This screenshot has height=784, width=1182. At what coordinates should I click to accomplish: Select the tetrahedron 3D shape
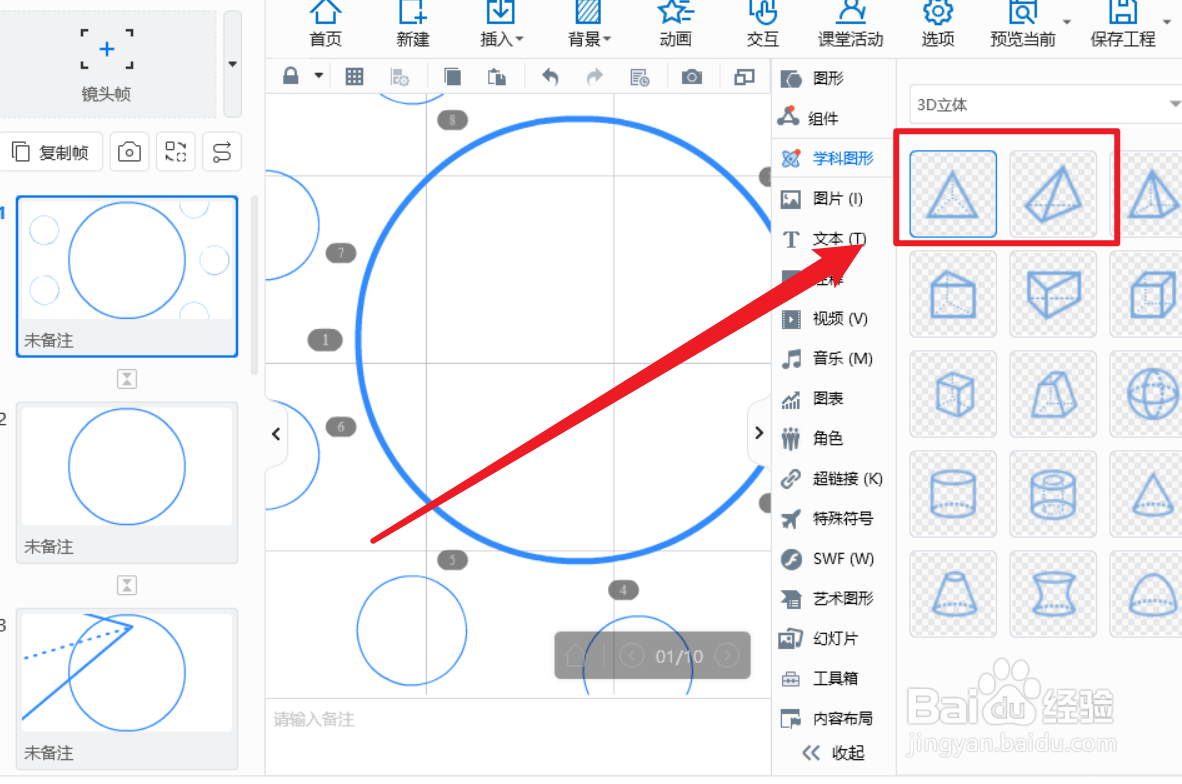[953, 194]
